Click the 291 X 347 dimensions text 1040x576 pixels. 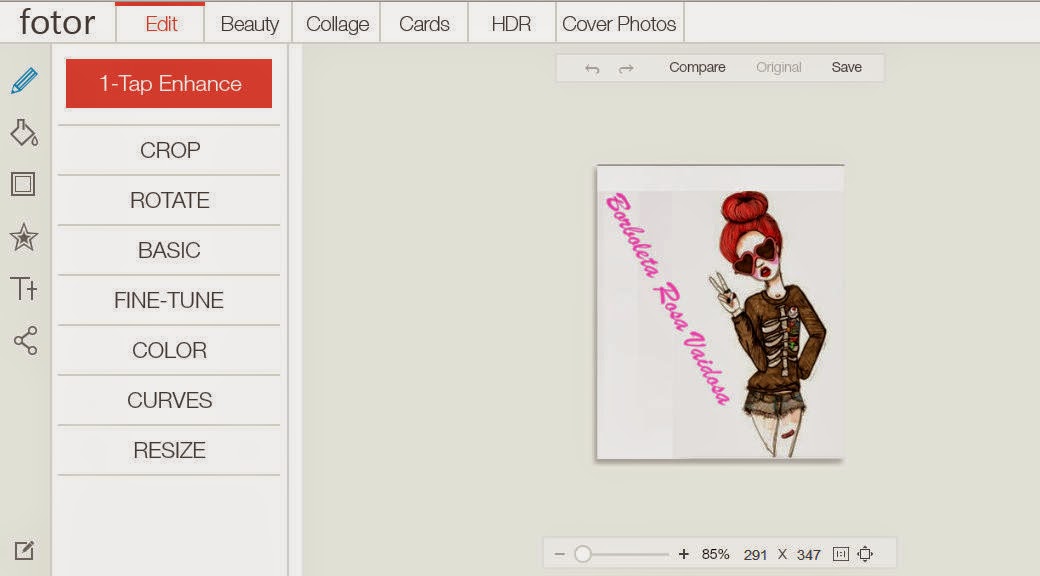click(782, 555)
